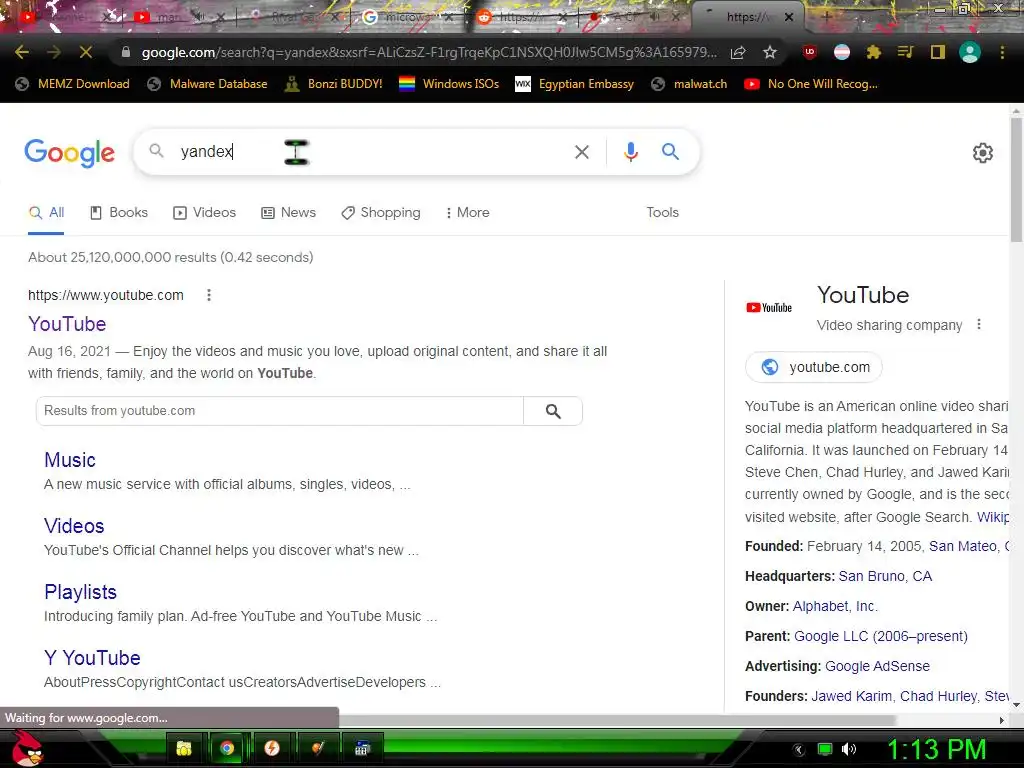Screen dimensions: 1024x768
Task: Open the Google AdSense link
Action: pos(877,666)
